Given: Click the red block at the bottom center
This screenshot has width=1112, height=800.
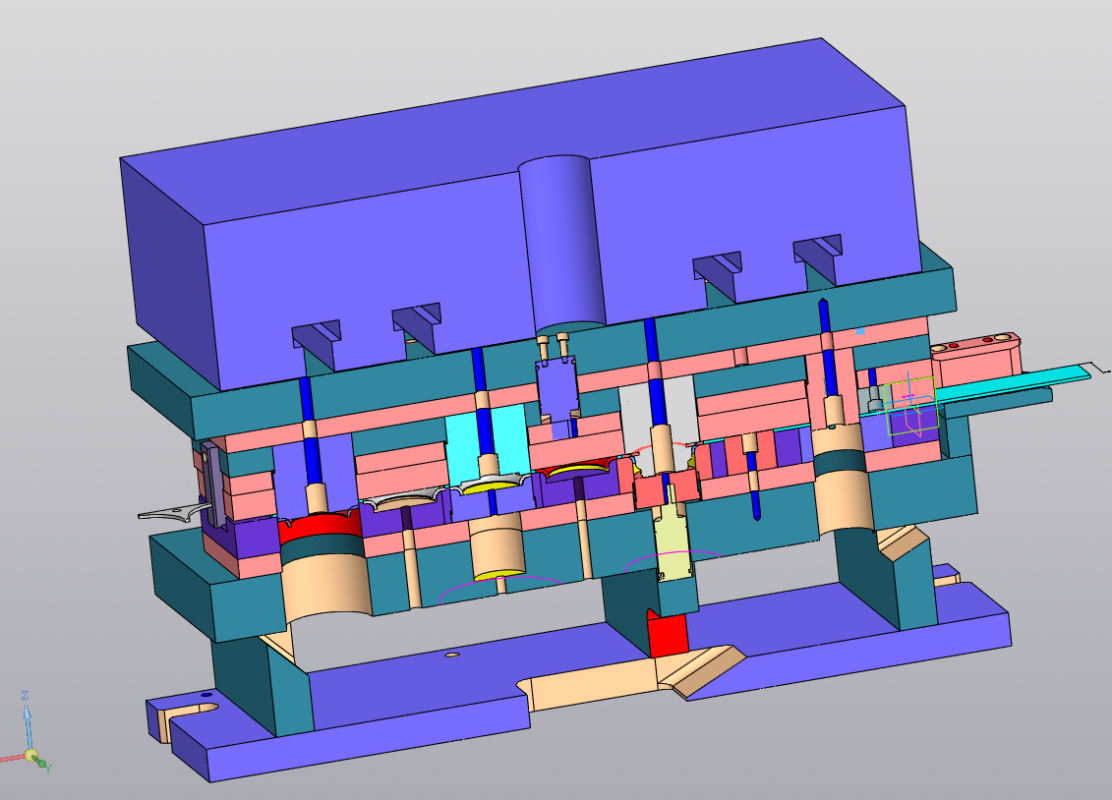Looking at the screenshot, I should pos(669,635).
